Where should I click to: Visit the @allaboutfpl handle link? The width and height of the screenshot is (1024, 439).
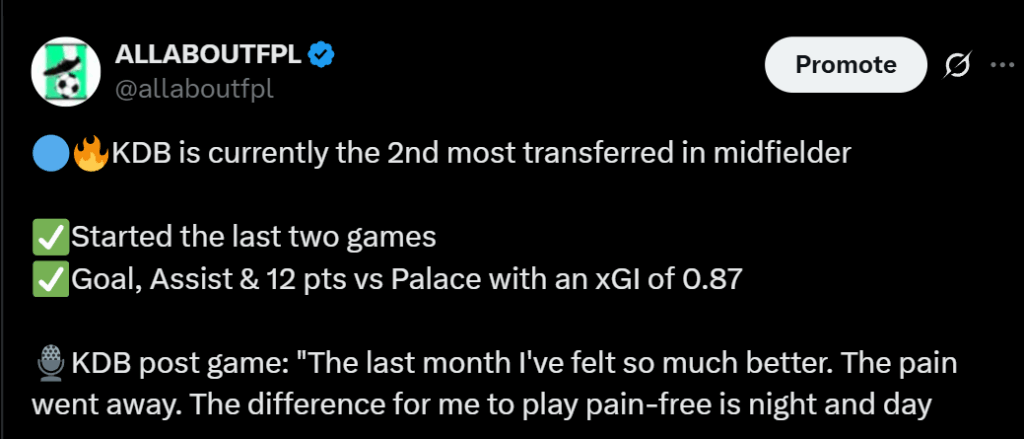click(x=194, y=89)
